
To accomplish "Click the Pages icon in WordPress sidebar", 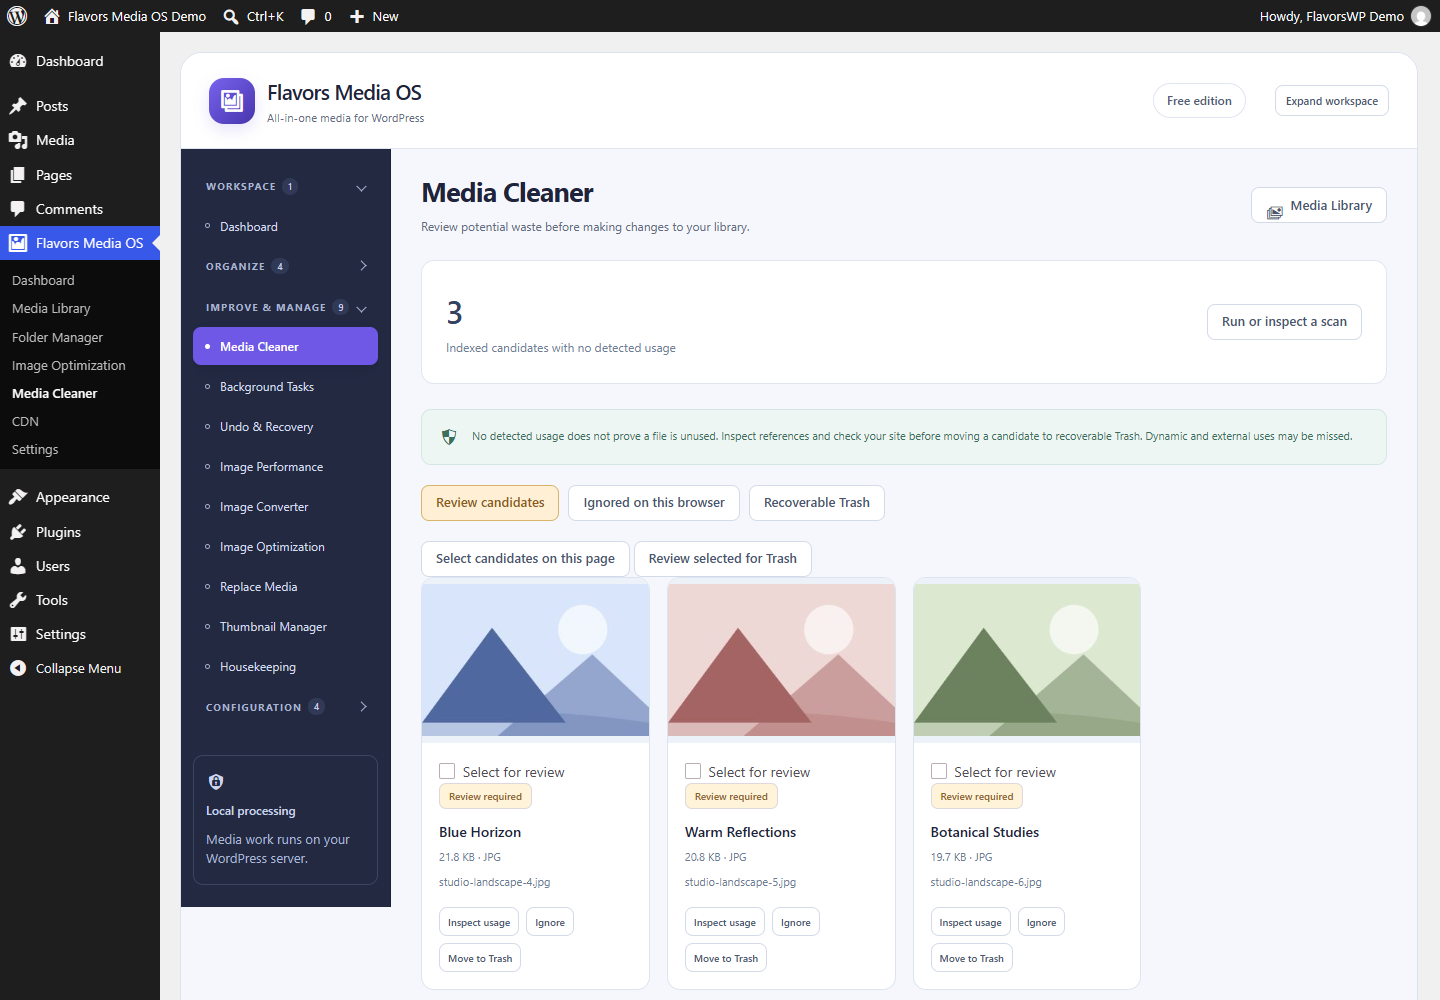I will [18, 175].
